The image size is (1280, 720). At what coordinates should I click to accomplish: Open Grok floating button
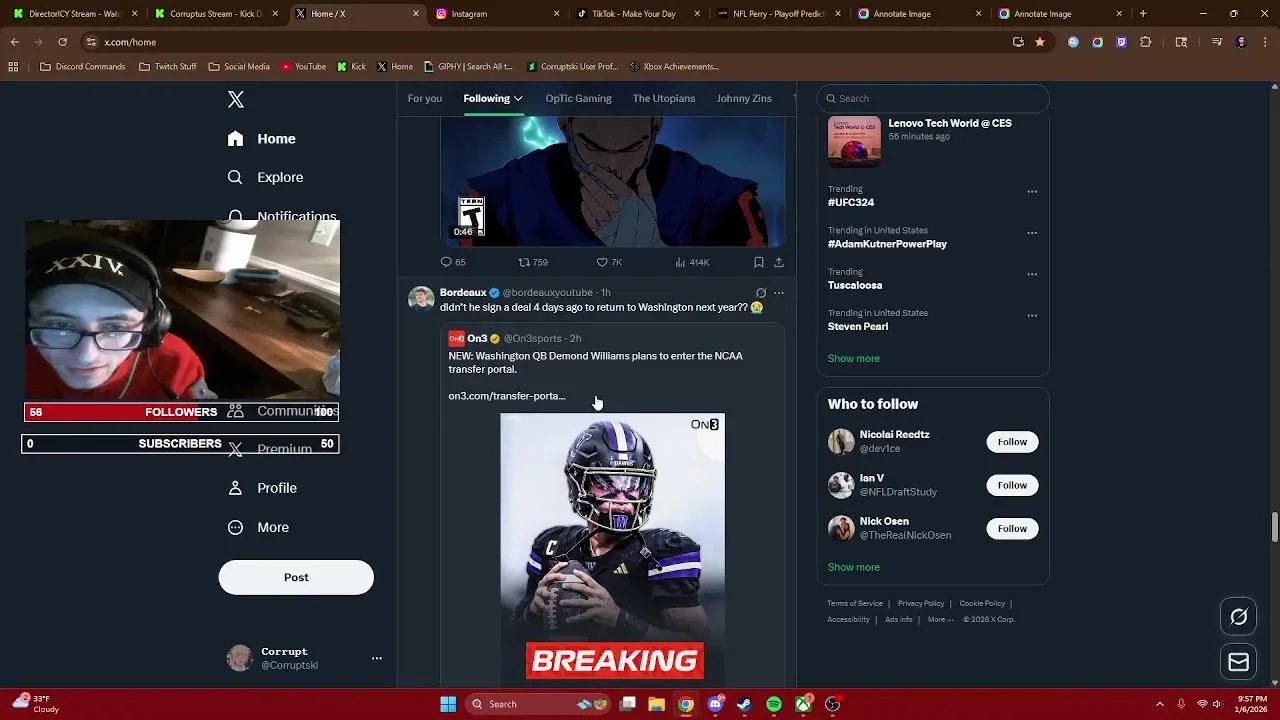click(x=1238, y=617)
